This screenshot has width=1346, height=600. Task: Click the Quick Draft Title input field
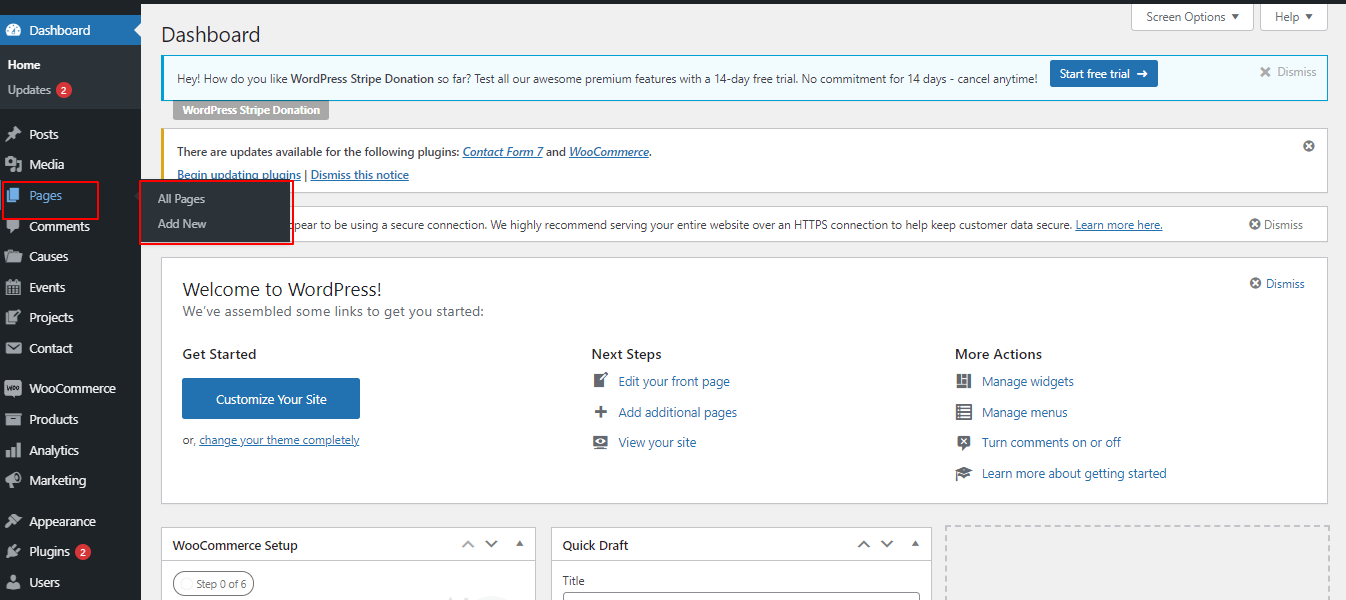click(x=740, y=596)
